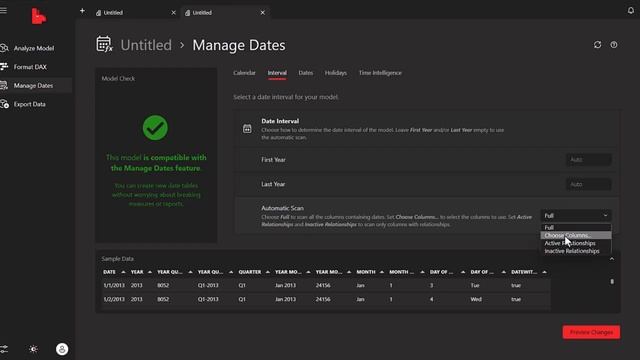Click the Preview Changes button
This screenshot has width=640, height=360.
point(591,332)
